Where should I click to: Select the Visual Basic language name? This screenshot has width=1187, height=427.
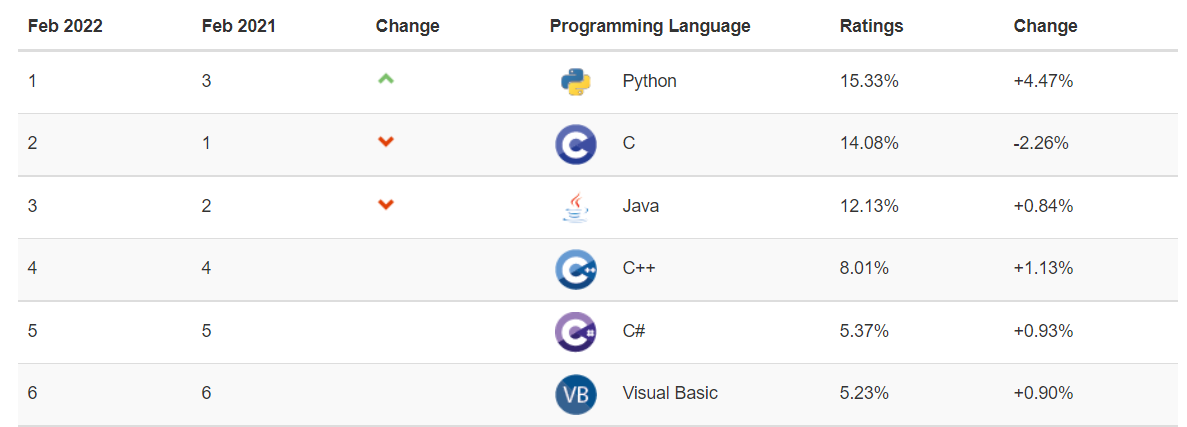tap(670, 394)
